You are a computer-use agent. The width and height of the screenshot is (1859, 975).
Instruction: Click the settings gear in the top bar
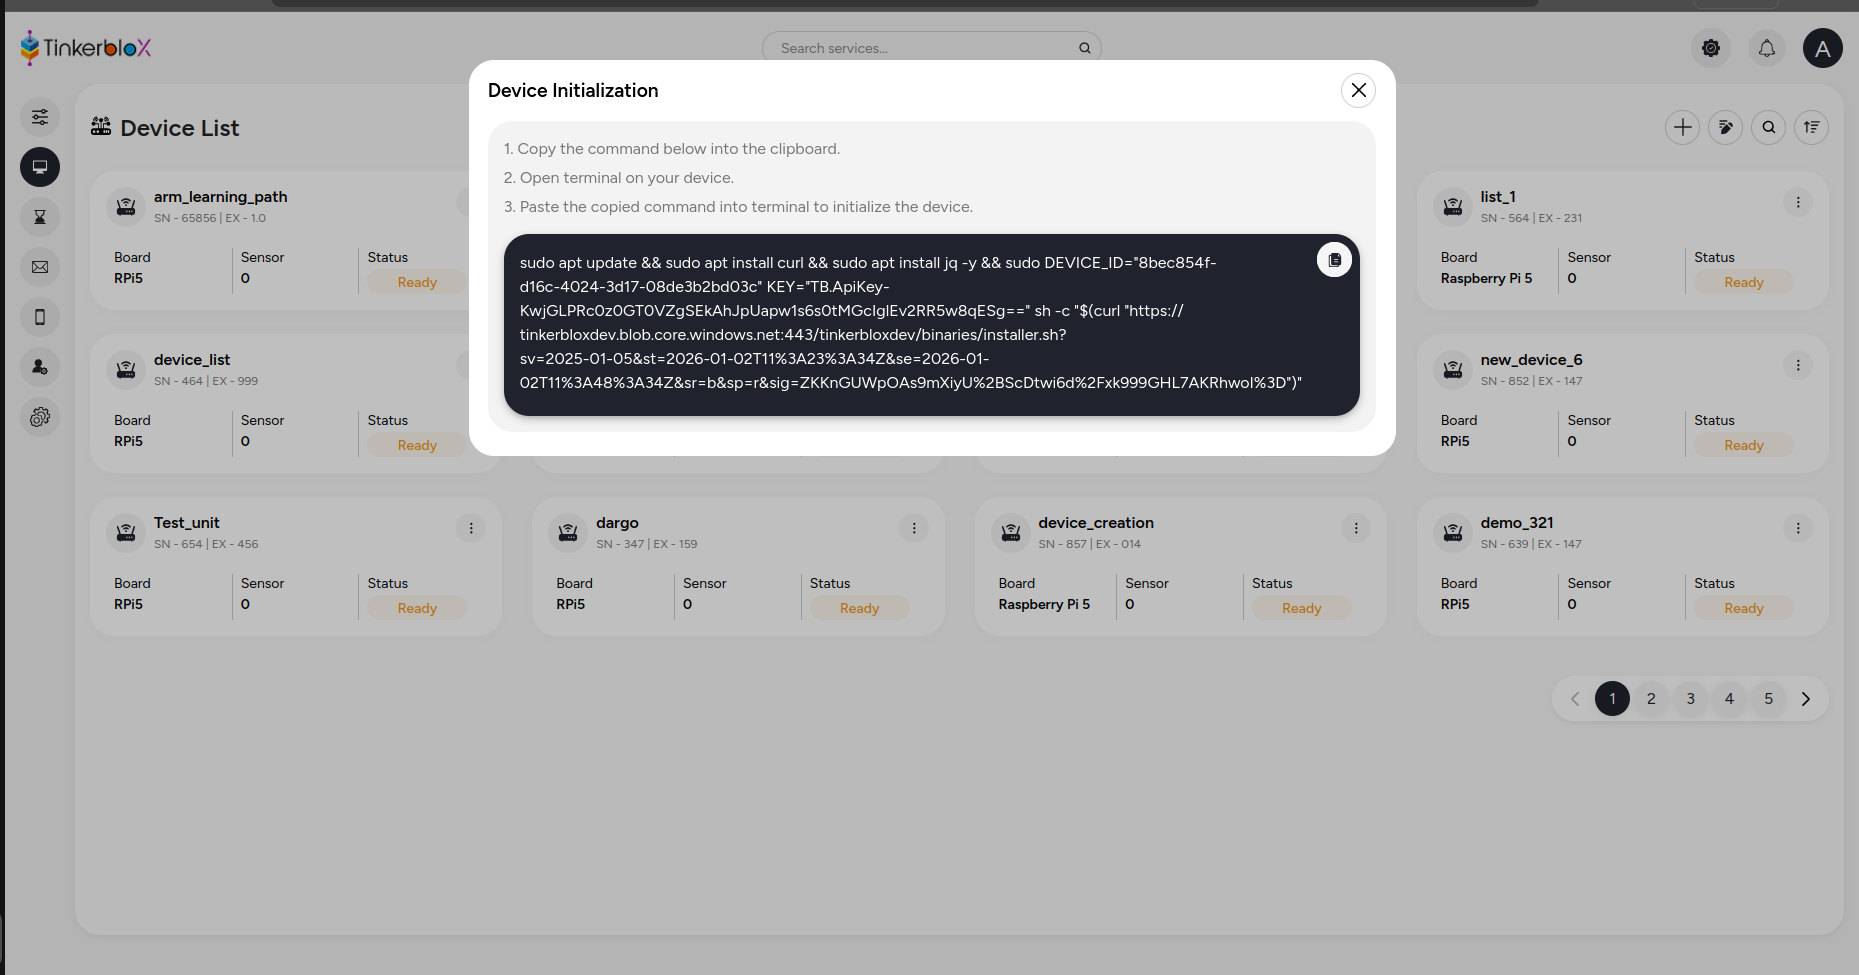[1710, 48]
